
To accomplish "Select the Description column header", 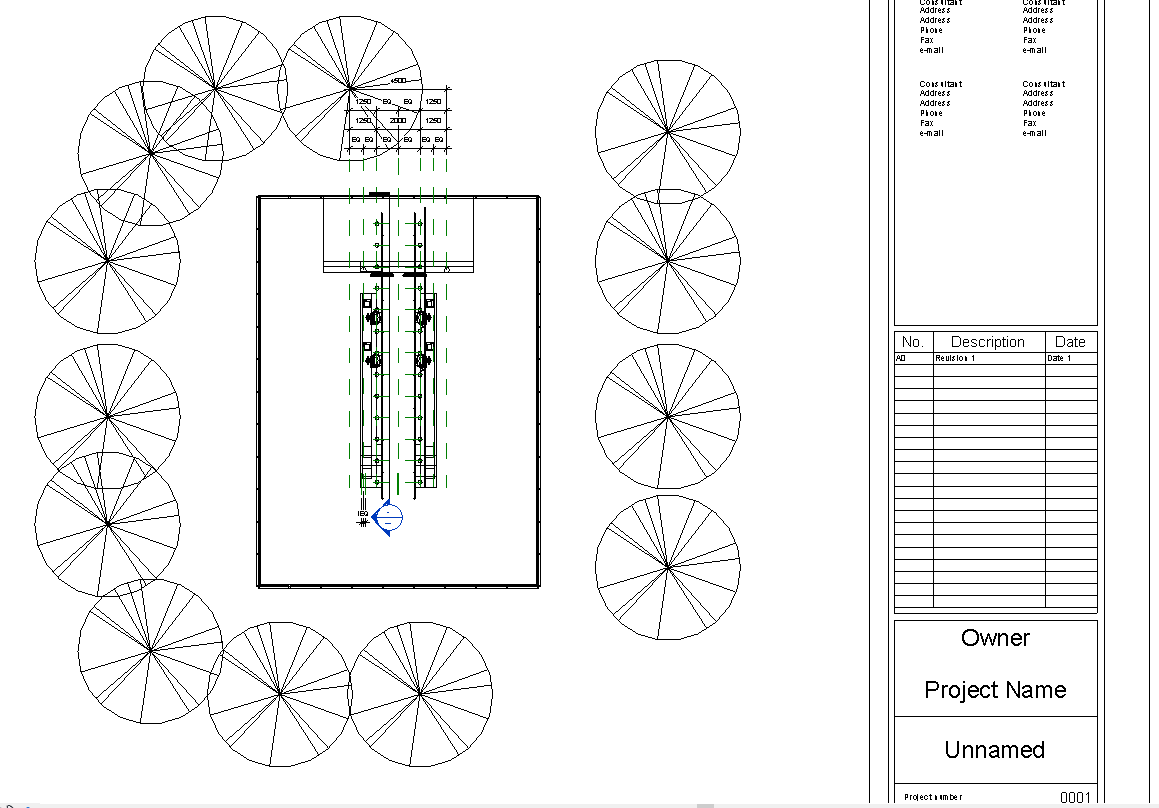I will [988, 342].
